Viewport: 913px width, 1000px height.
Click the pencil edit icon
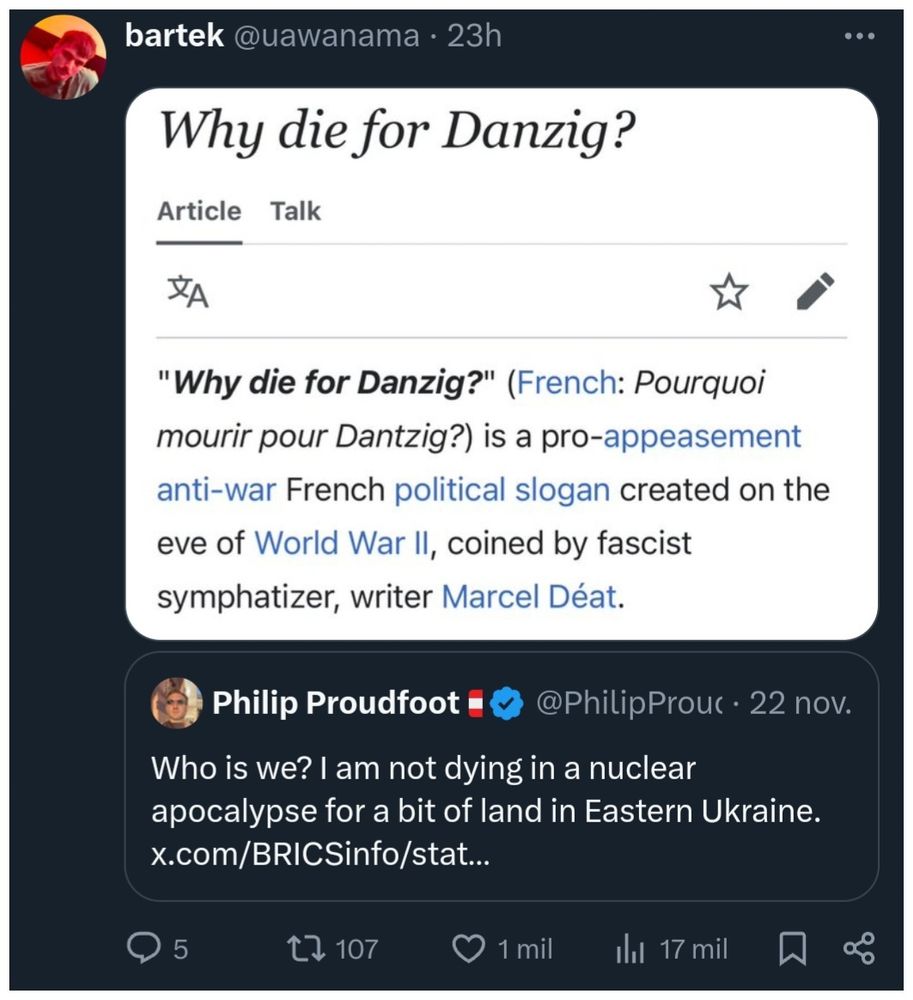click(815, 292)
